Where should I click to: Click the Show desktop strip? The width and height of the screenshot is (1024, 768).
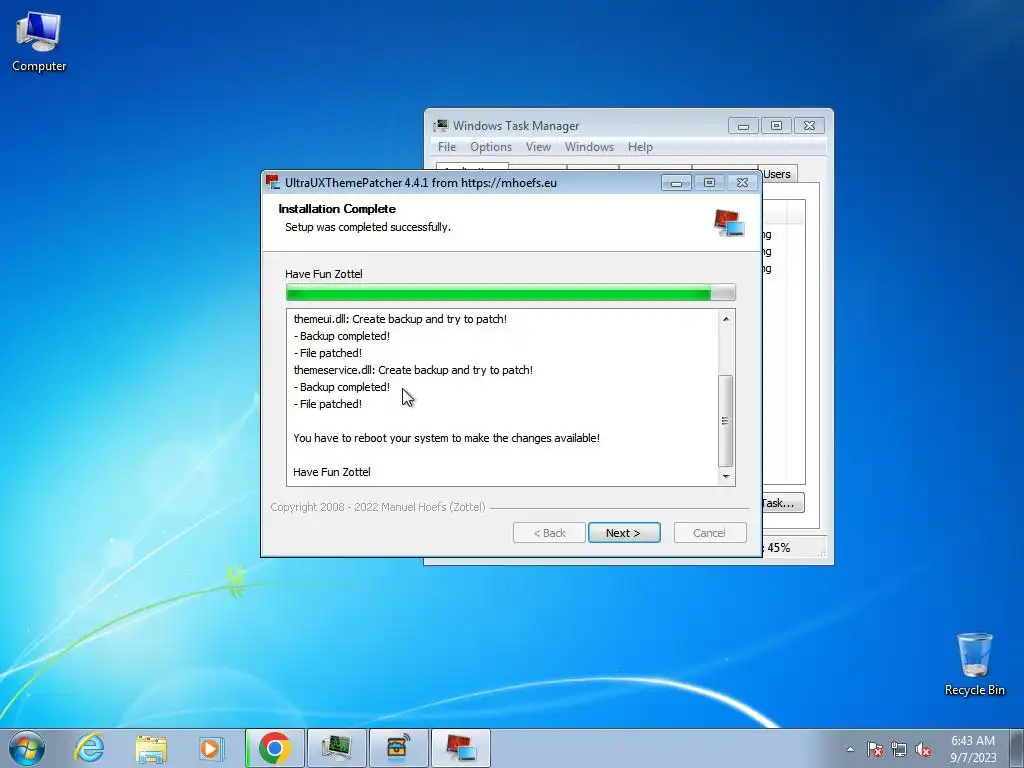point(1016,748)
